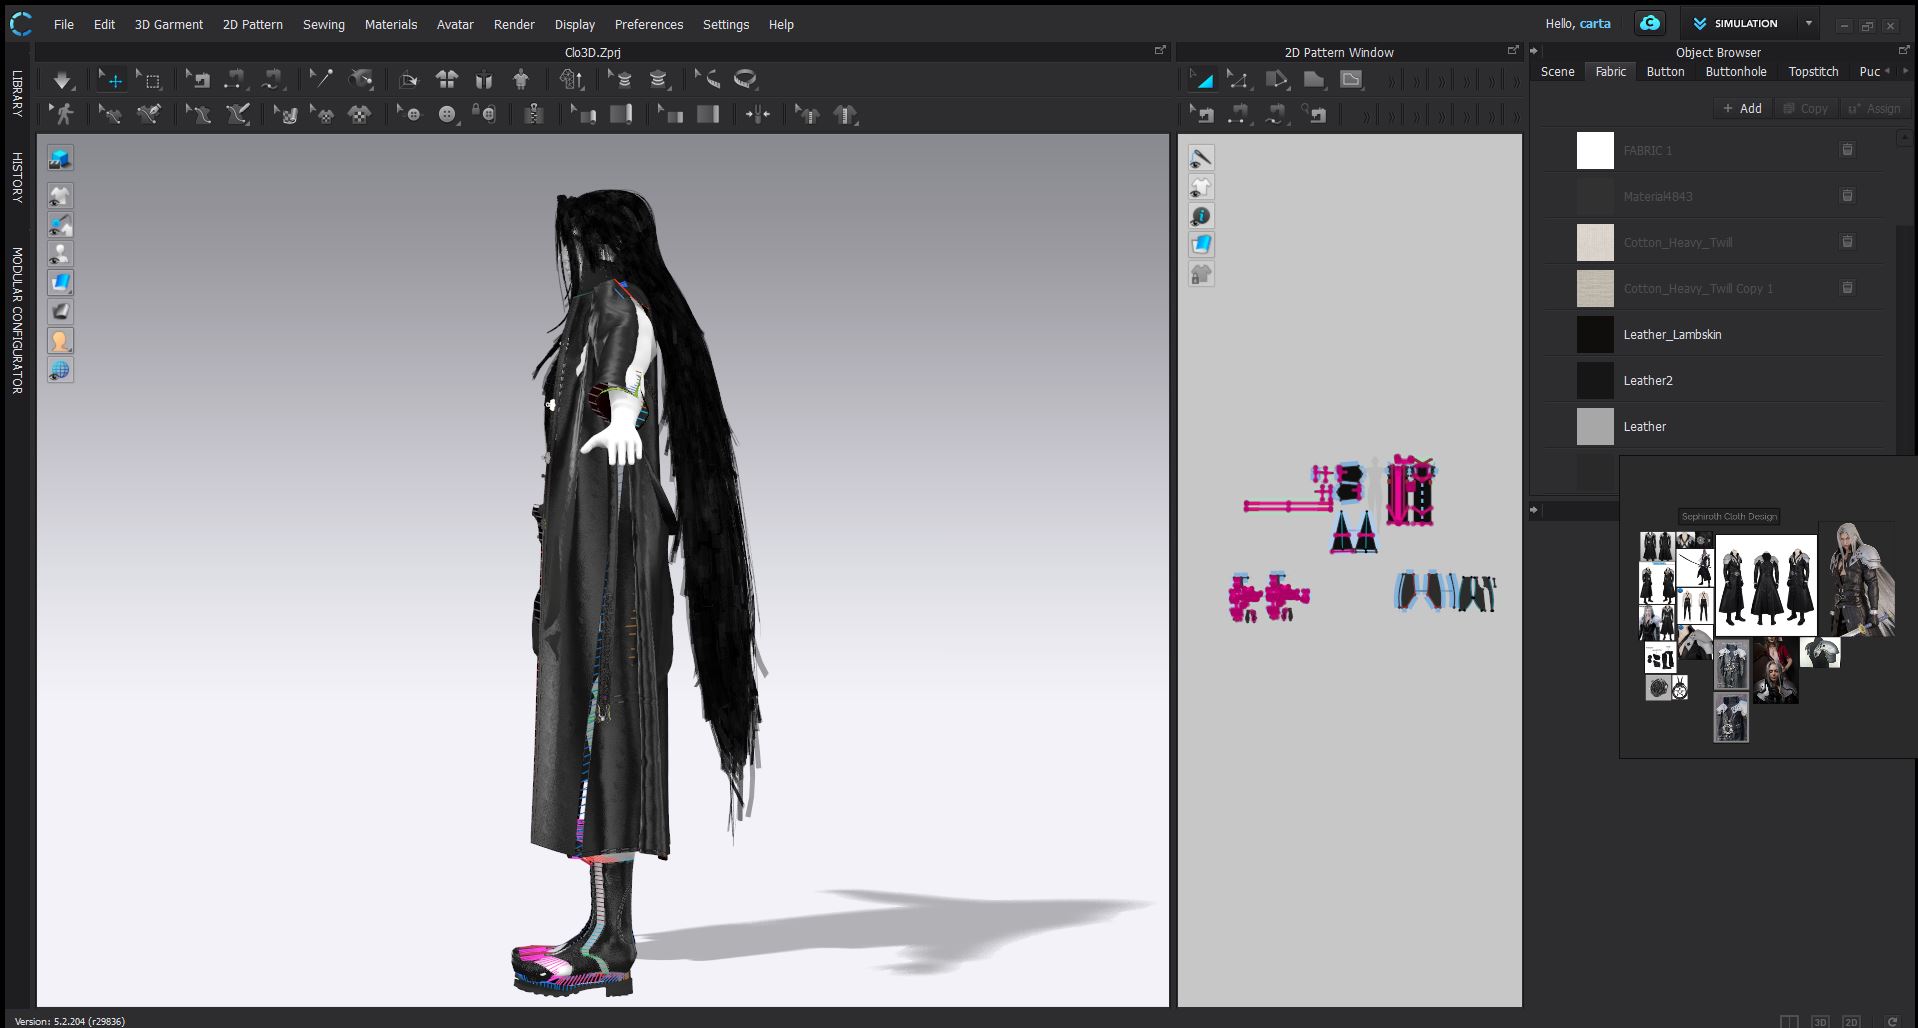Click the Copy fabric button

1805,108
